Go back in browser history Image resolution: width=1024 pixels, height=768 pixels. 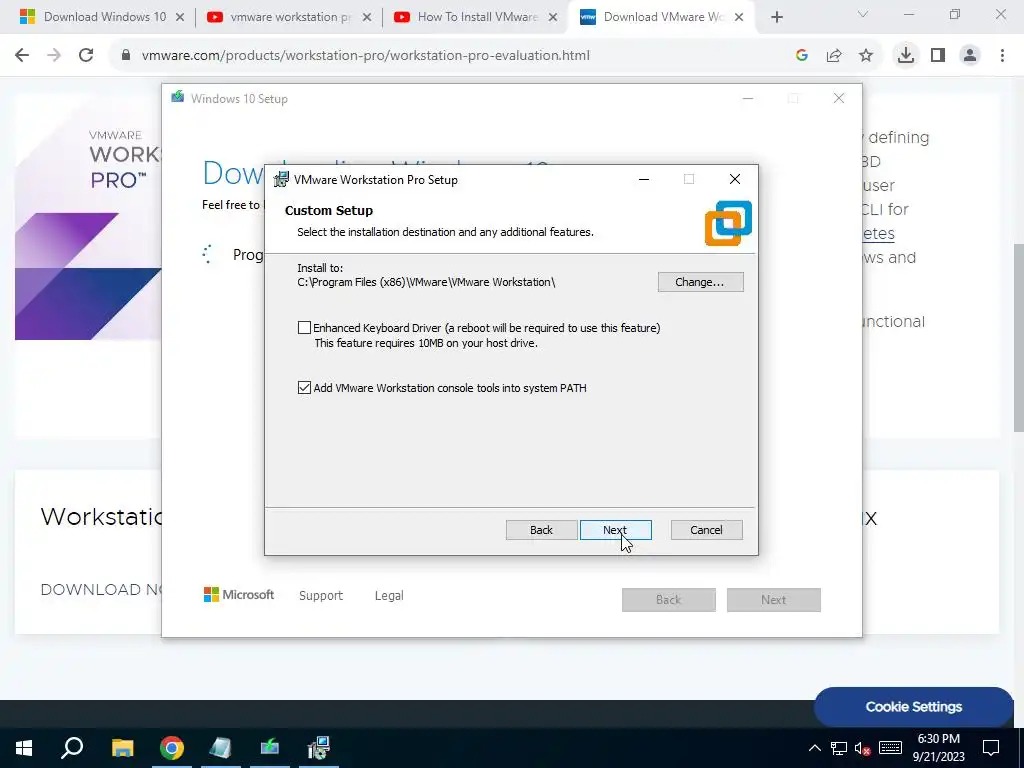tap(22, 56)
